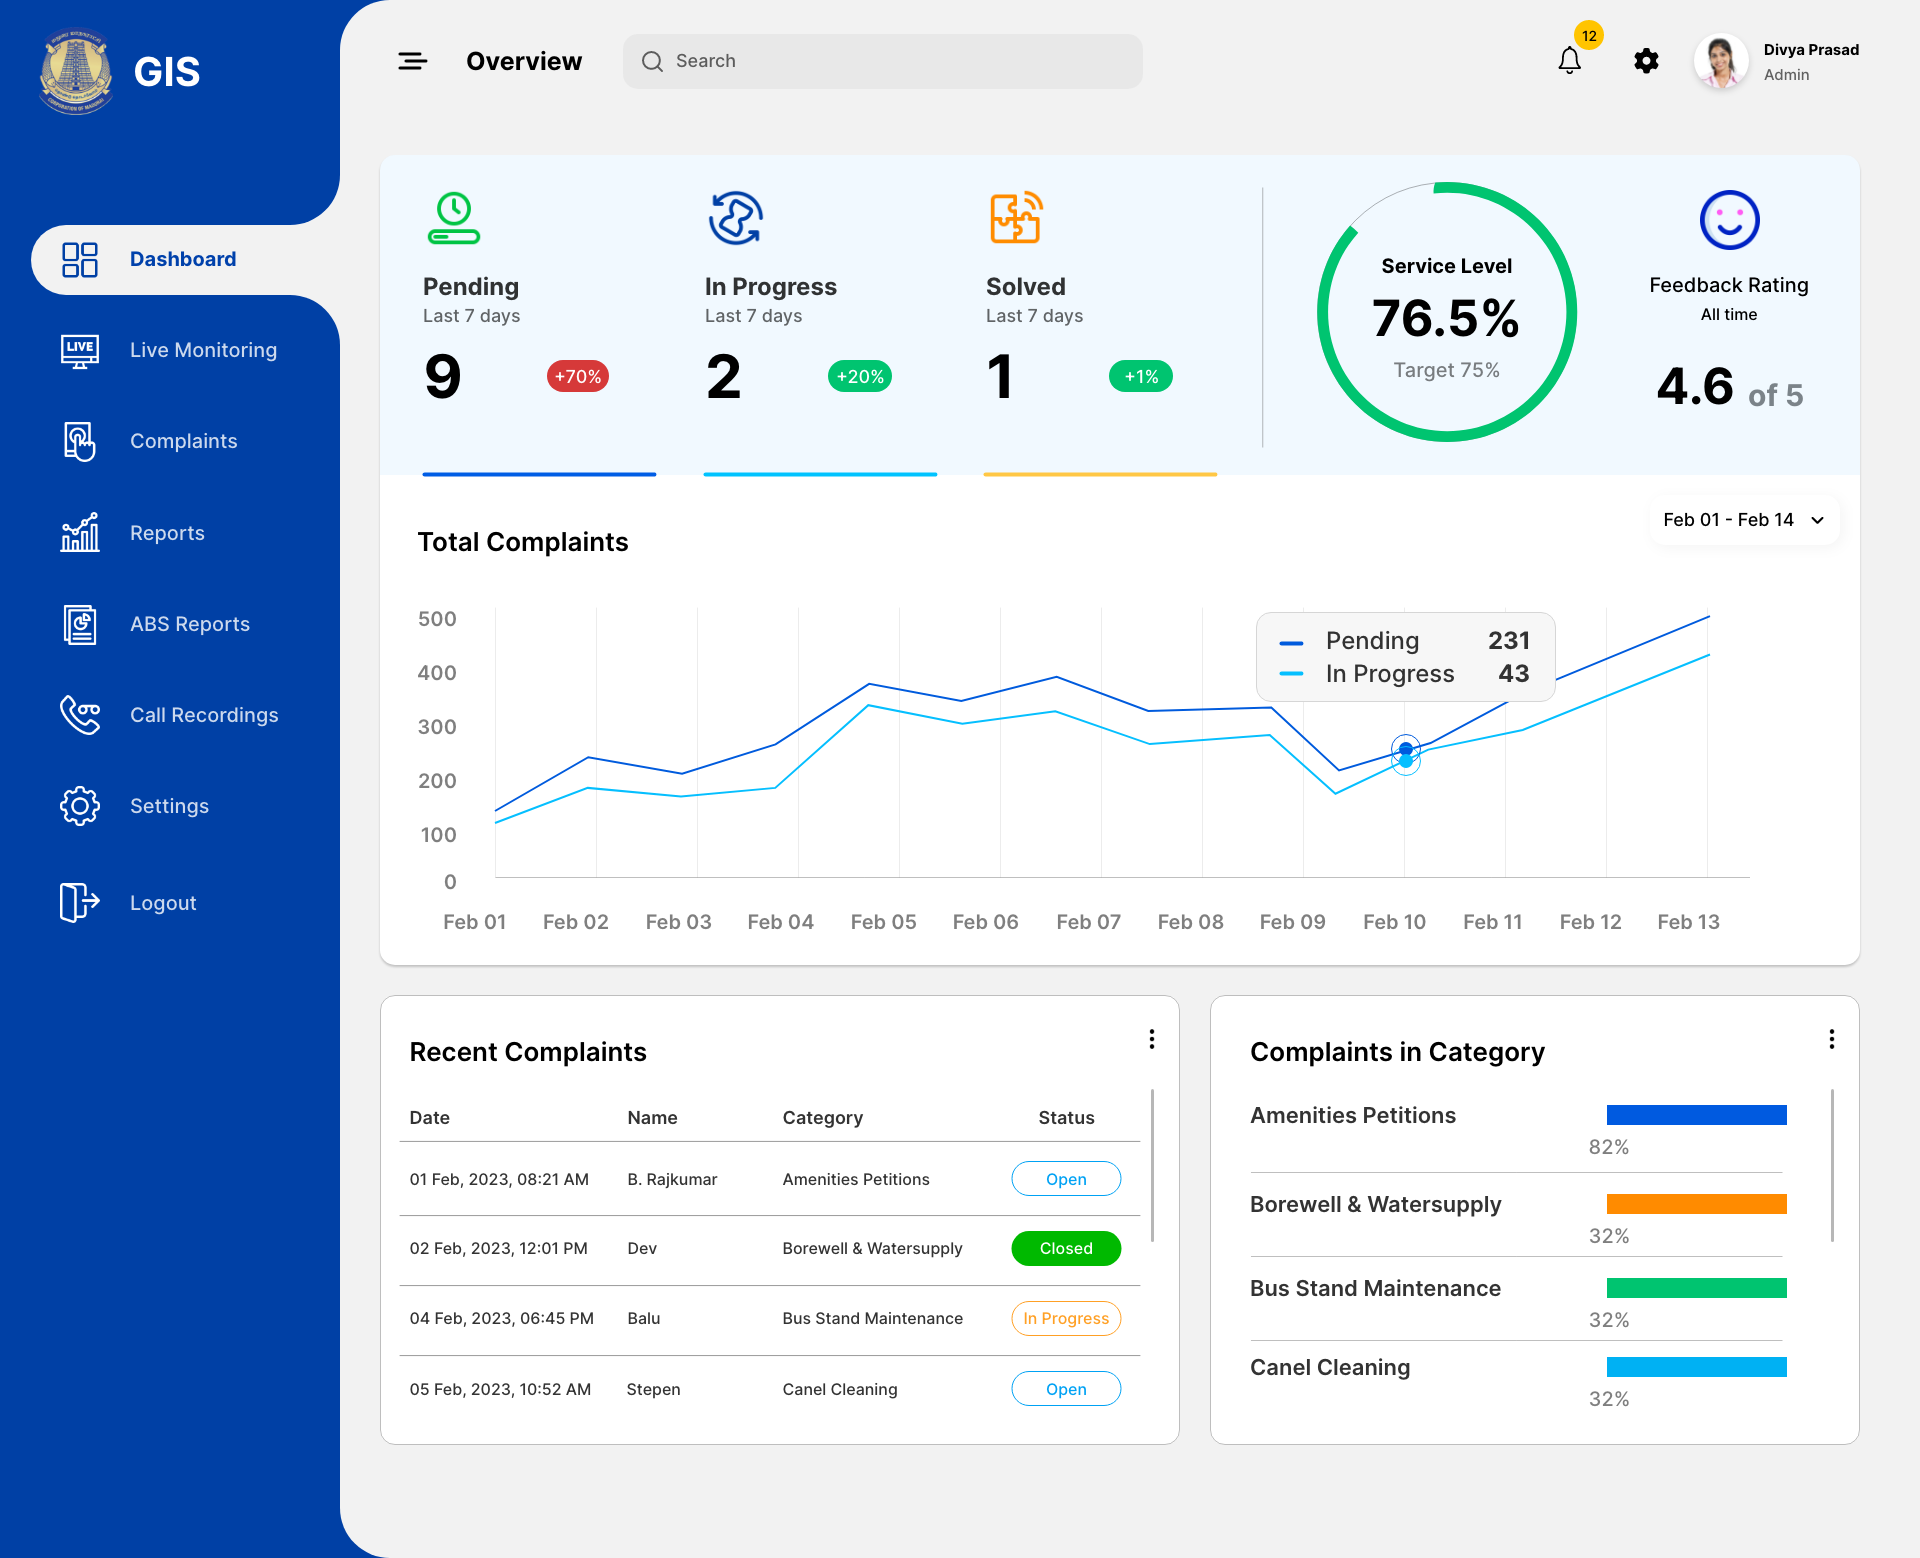Click the In Progress status for Balu

tap(1066, 1318)
